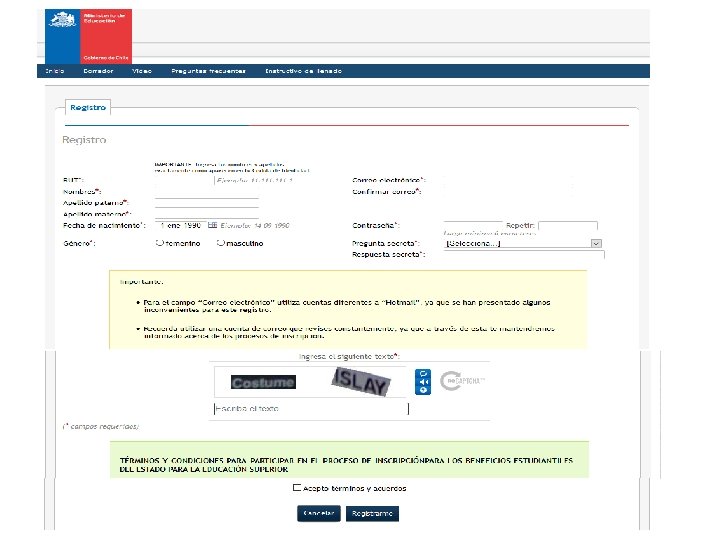Image resolution: width=720 pixels, height=540 pixels.
Task: Click the birth date value 1 ene 1990
Action: [181, 225]
